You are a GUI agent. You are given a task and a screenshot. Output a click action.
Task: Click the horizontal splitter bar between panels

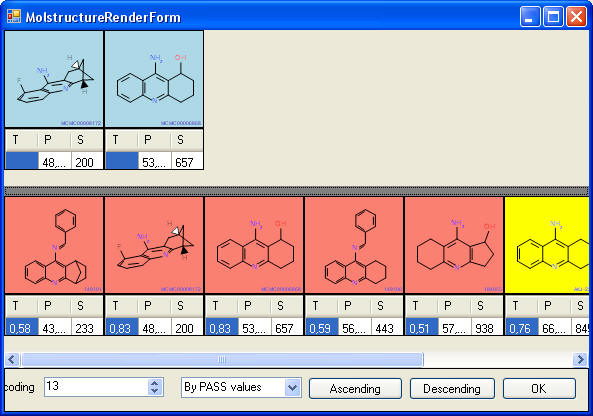[x=296, y=190]
